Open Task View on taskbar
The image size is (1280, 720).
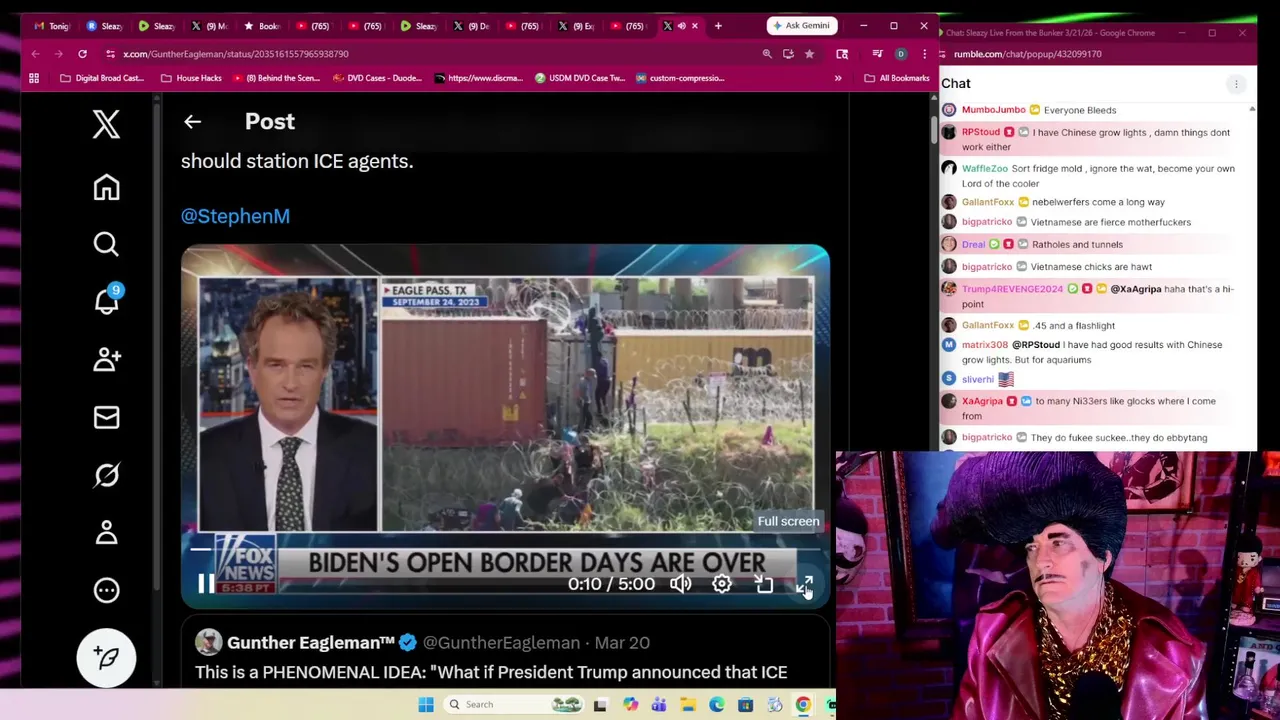click(x=600, y=705)
